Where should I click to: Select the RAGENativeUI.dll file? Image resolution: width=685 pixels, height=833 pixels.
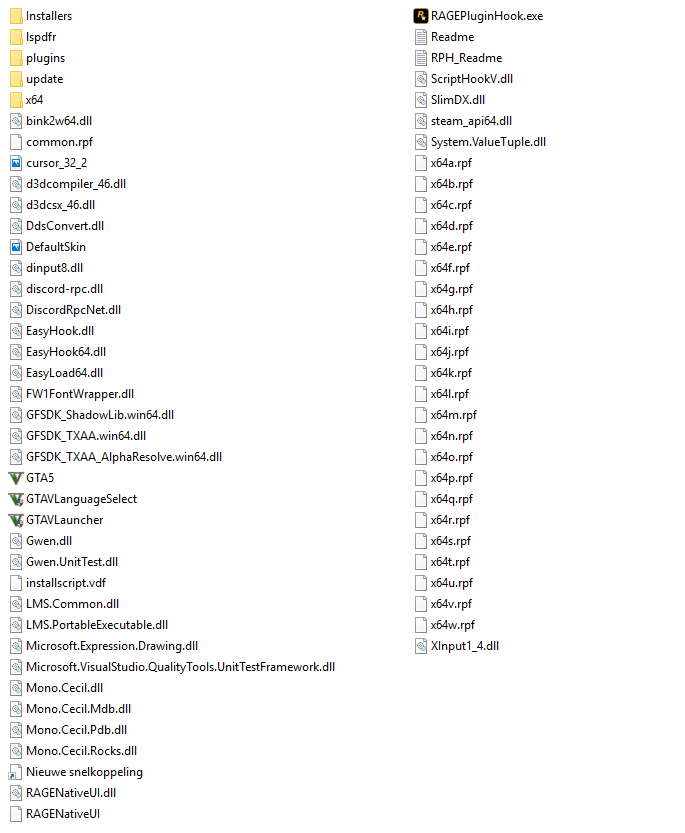(x=63, y=793)
